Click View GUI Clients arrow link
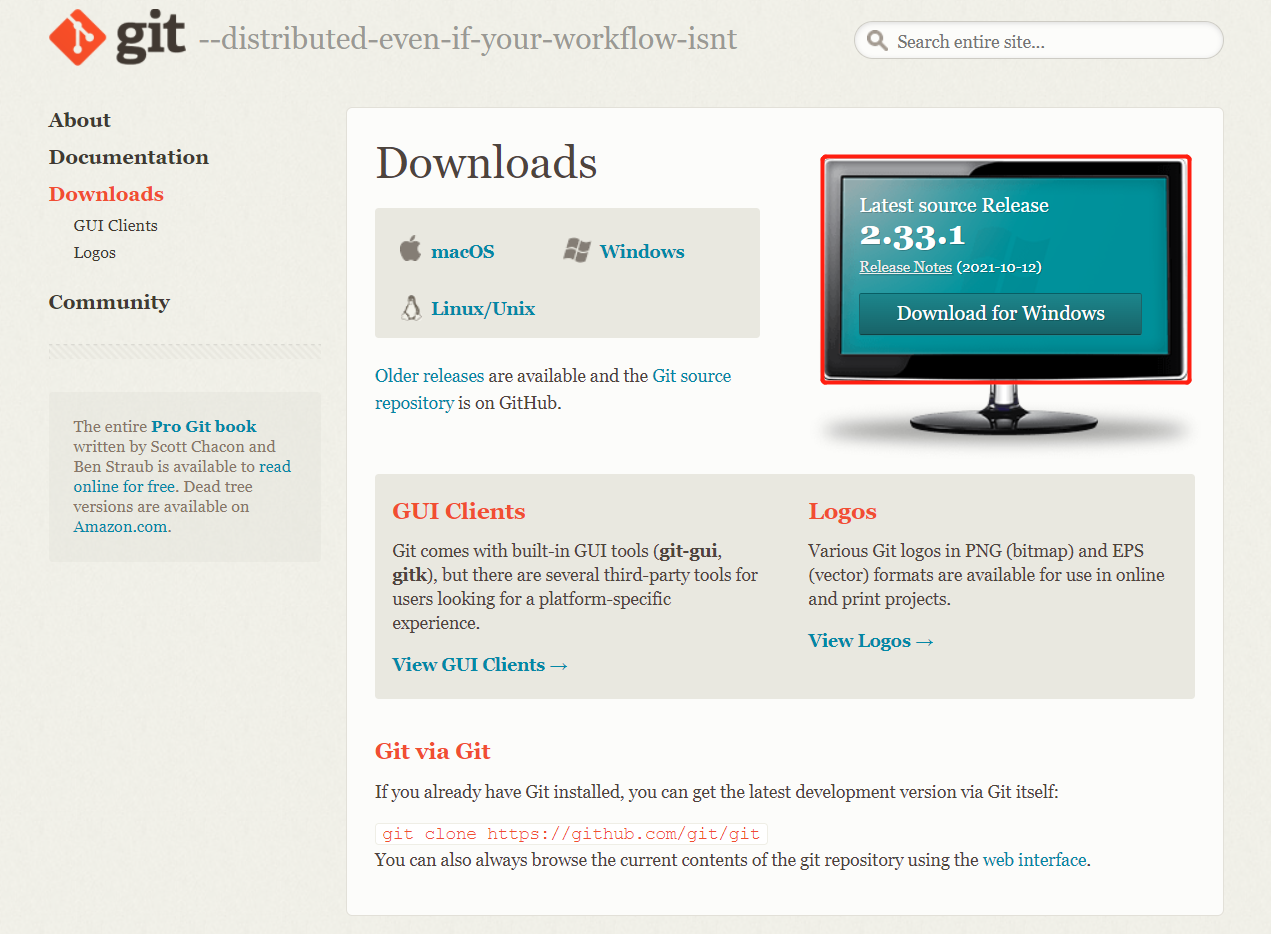The width and height of the screenshot is (1271, 934). tap(480, 664)
